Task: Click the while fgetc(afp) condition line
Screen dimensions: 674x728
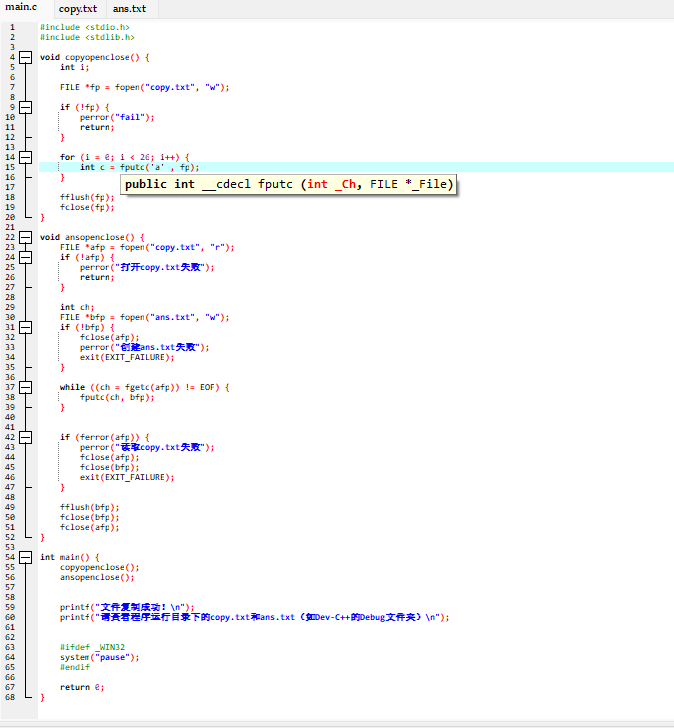Action: (x=145, y=387)
